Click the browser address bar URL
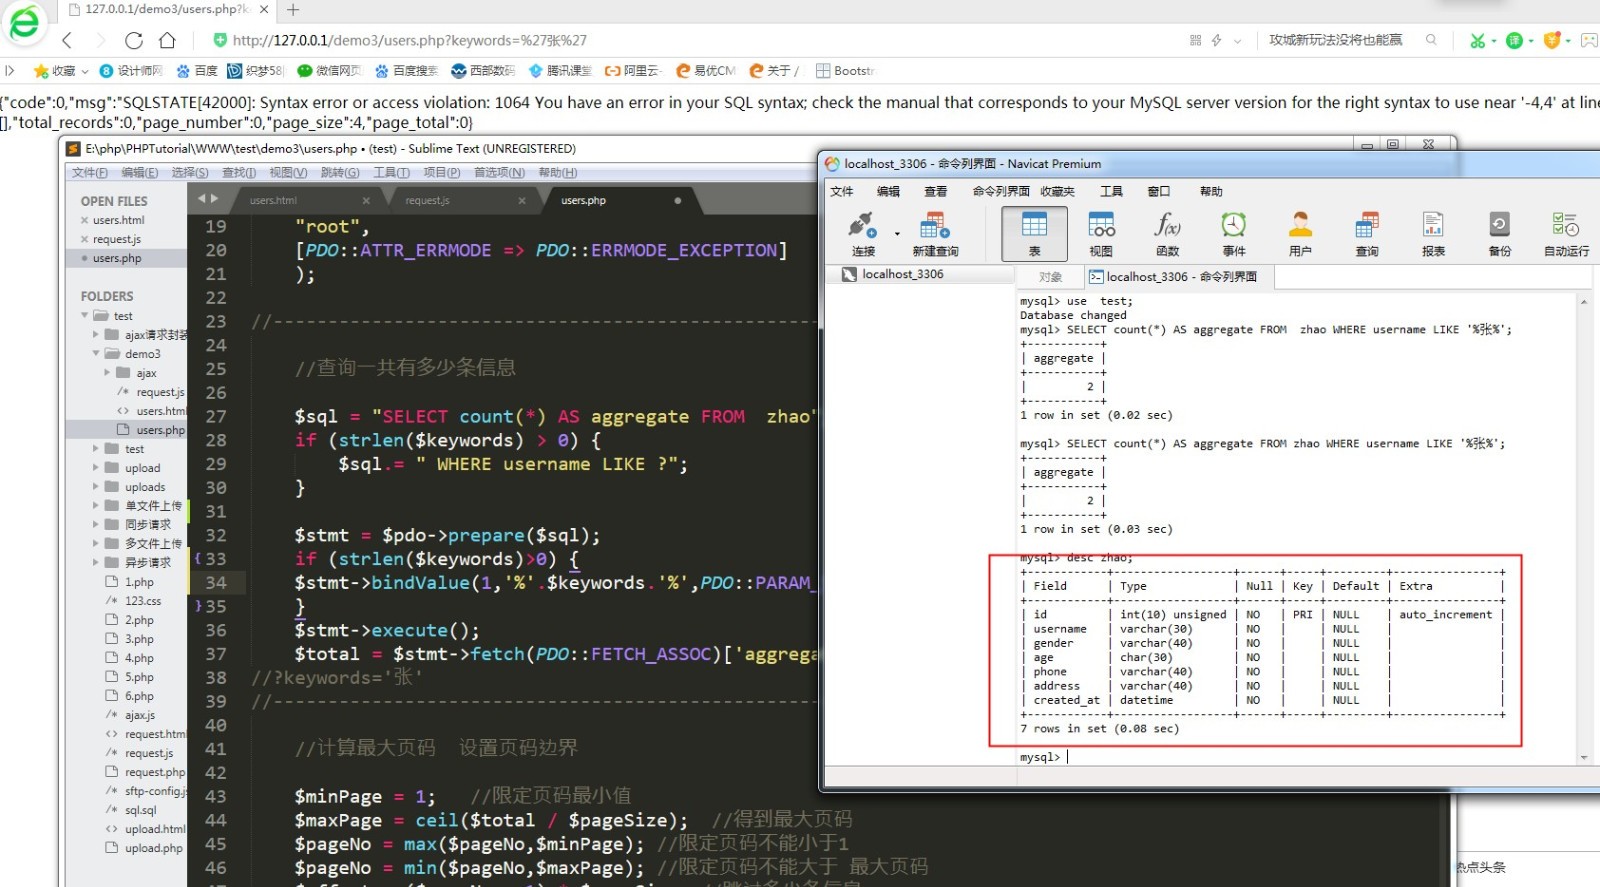This screenshot has width=1600, height=887. point(410,40)
